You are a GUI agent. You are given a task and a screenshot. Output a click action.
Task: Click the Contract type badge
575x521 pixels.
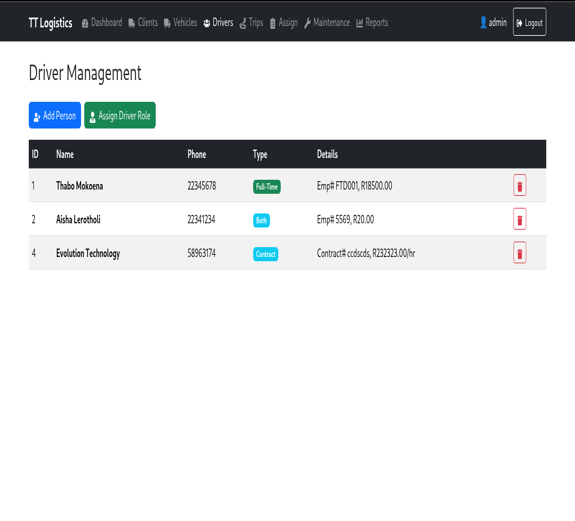[265, 254]
